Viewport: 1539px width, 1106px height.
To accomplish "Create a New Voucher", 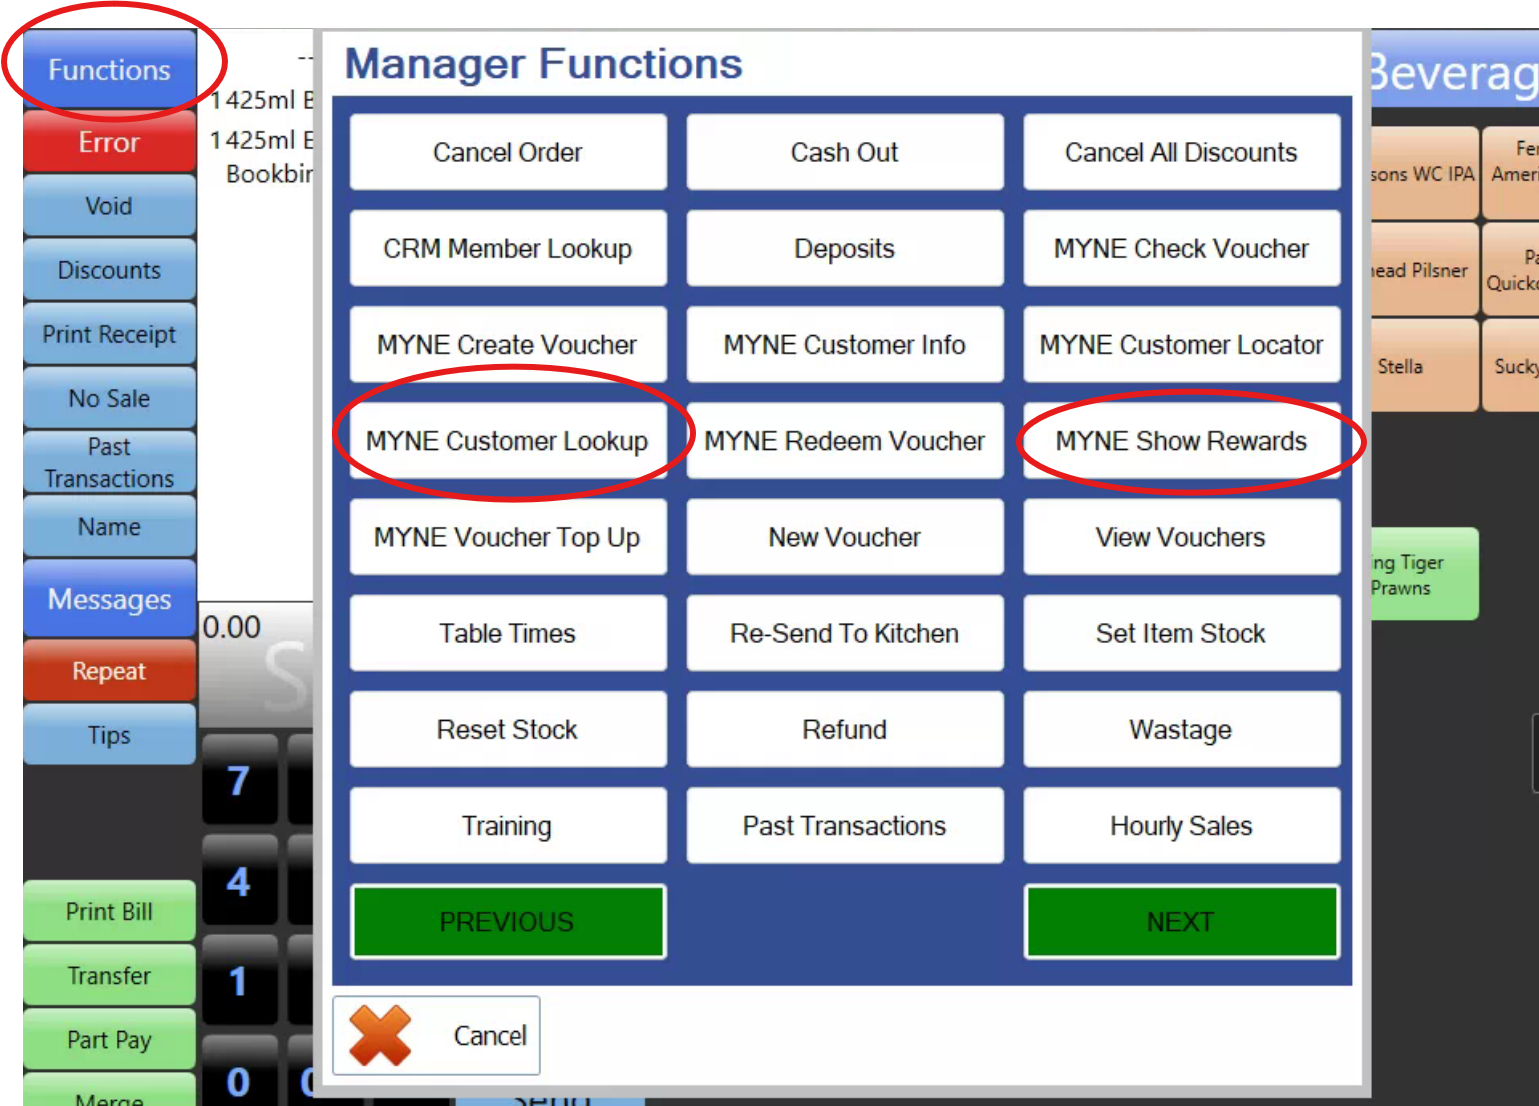I will pyautogui.click(x=845, y=537).
